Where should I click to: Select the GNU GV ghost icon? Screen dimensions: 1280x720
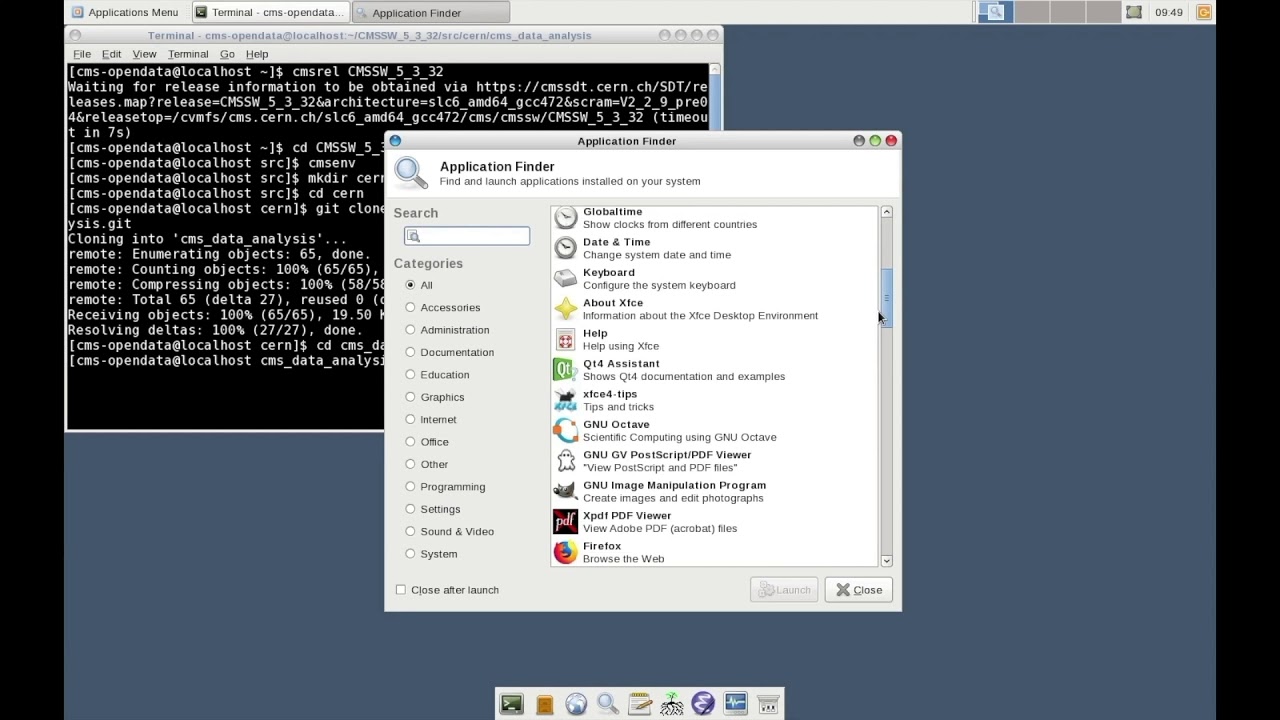tap(566, 461)
